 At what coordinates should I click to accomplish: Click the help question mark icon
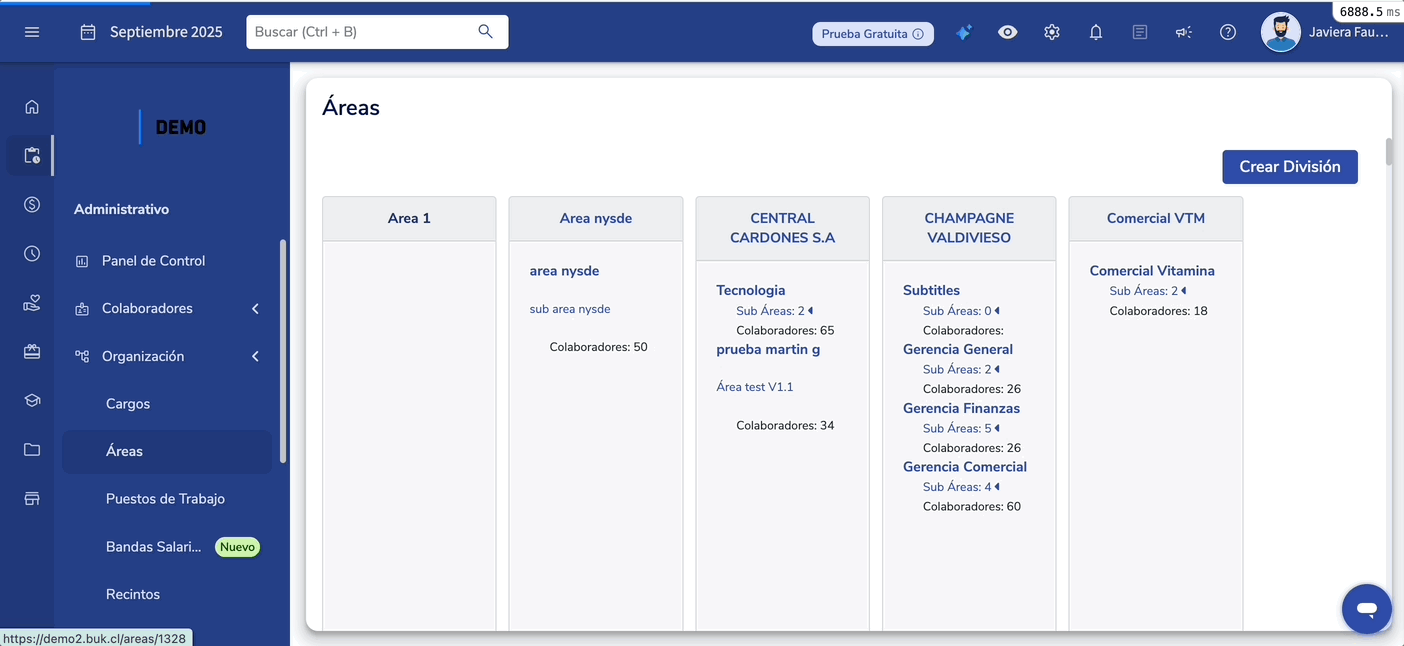click(x=1228, y=32)
